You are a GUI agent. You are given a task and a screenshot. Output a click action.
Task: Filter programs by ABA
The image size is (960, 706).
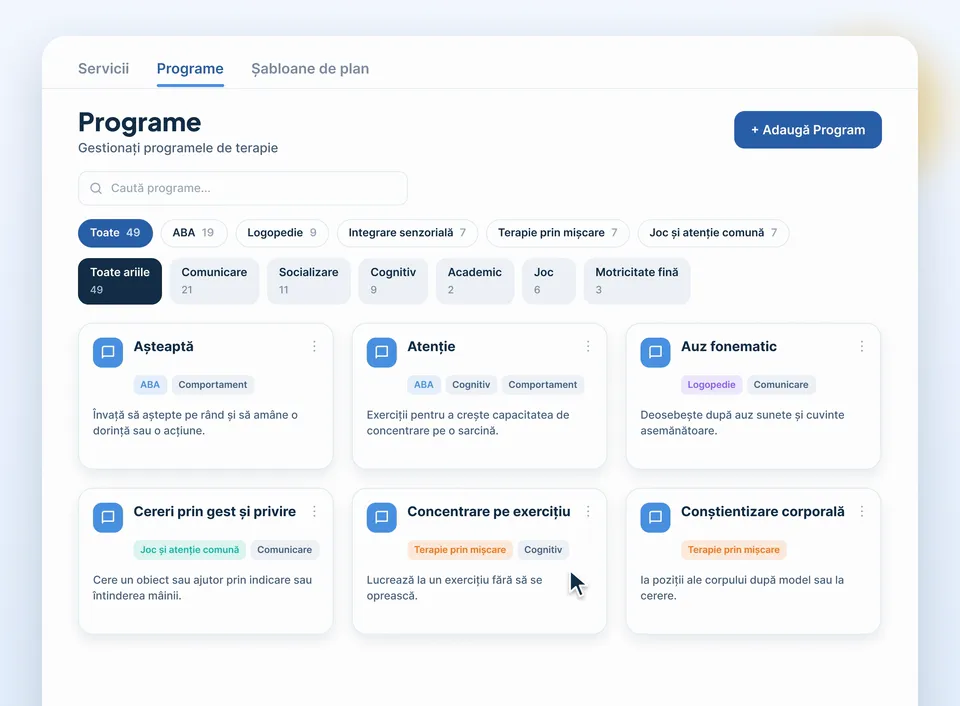point(193,233)
